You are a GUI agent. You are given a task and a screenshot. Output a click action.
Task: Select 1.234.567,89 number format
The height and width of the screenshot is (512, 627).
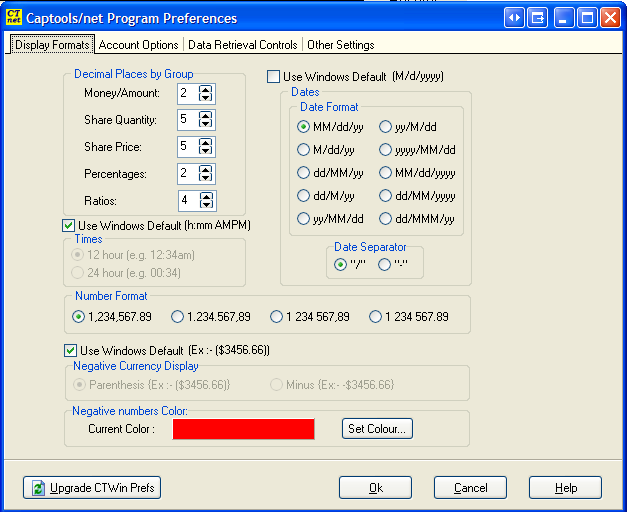177,317
